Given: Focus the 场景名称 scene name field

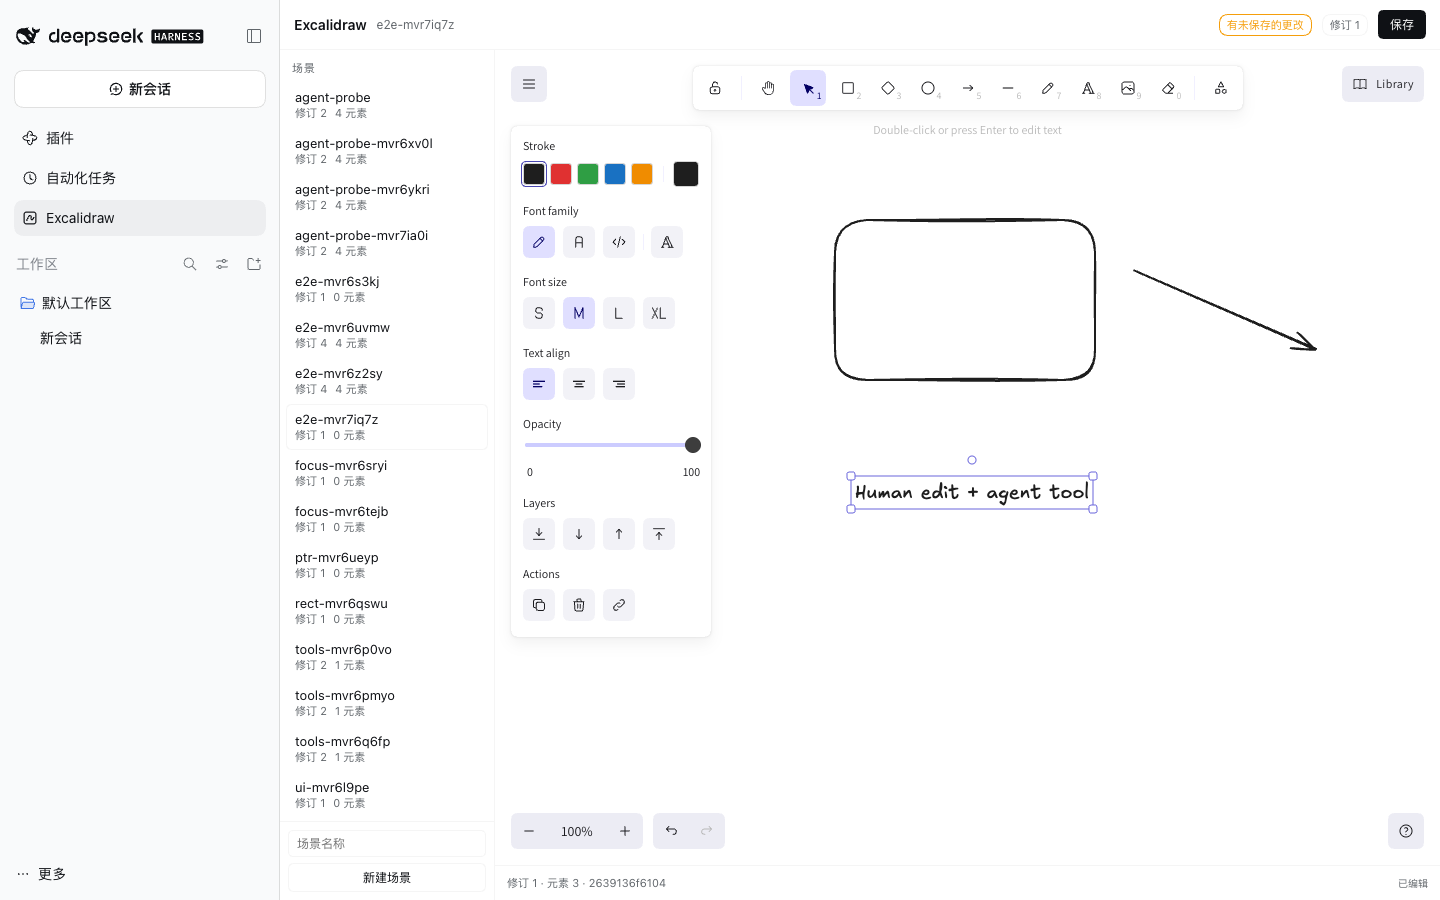Looking at the screenshot, I should tap(387, 844).
